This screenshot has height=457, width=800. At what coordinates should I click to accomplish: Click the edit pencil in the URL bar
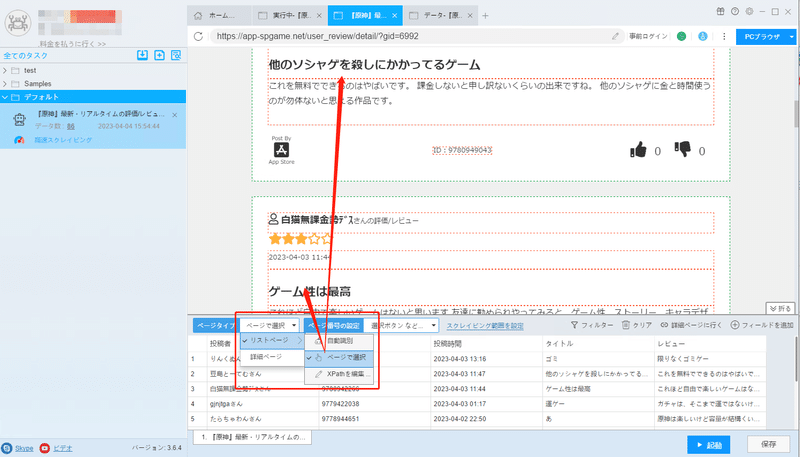point(615,36)
